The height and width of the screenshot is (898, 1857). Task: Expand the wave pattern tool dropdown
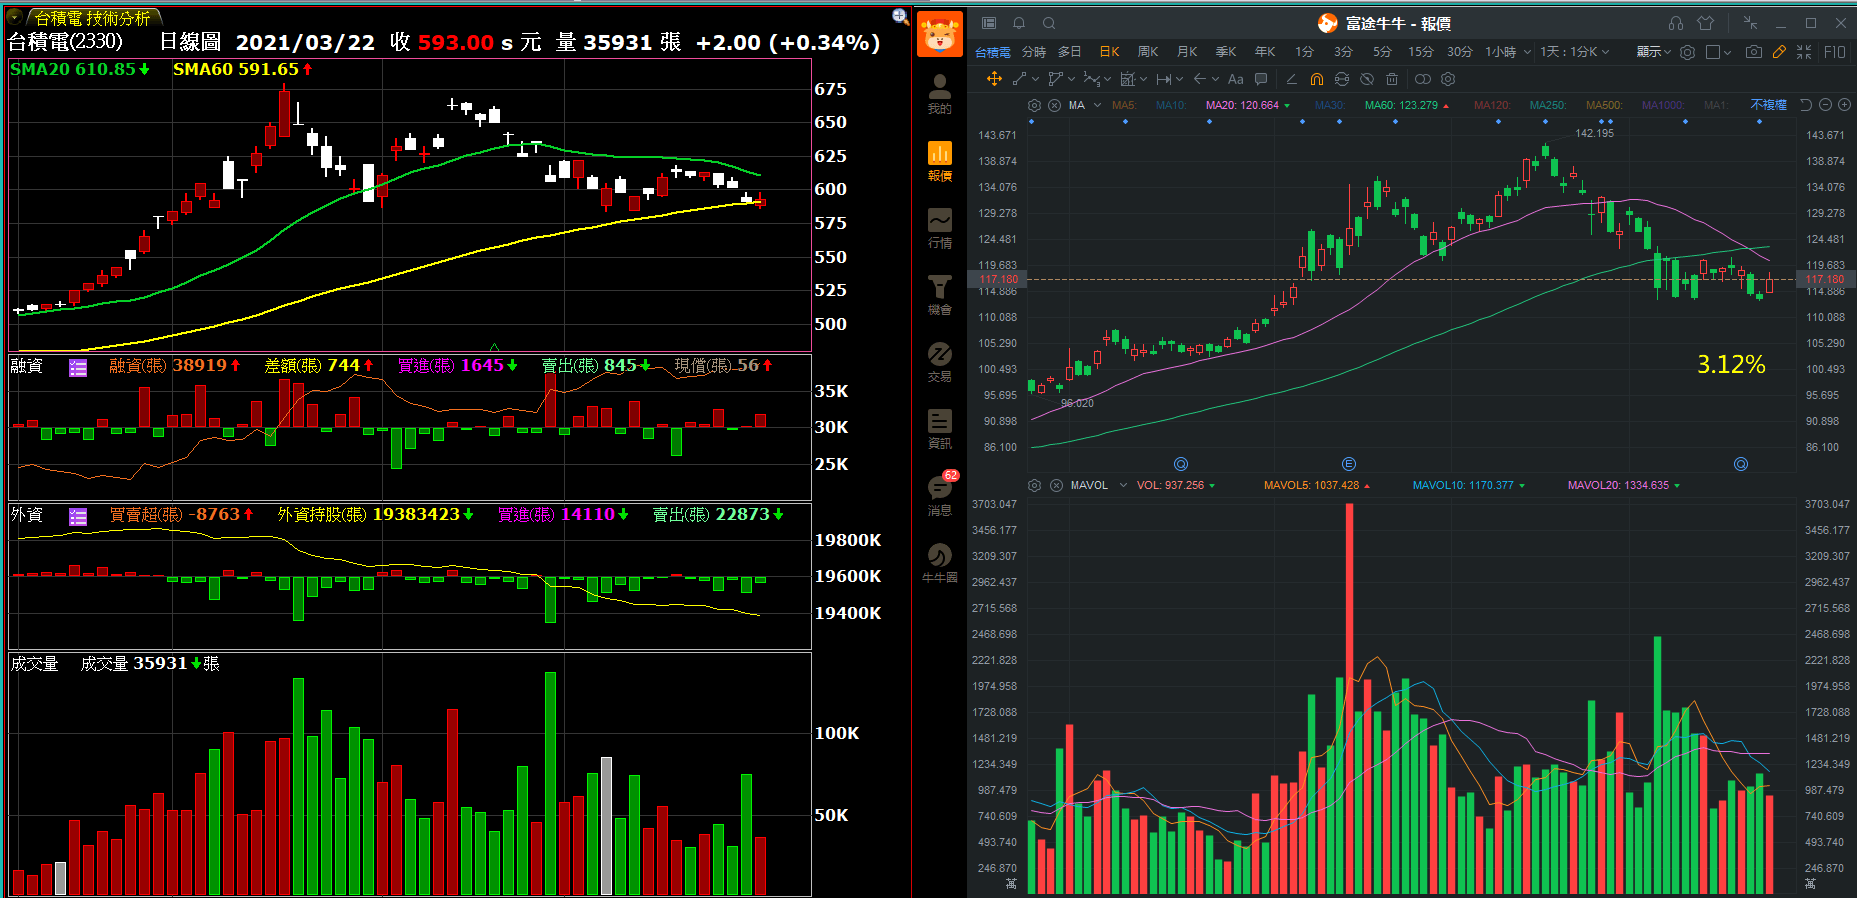(x=1108, y=79)
